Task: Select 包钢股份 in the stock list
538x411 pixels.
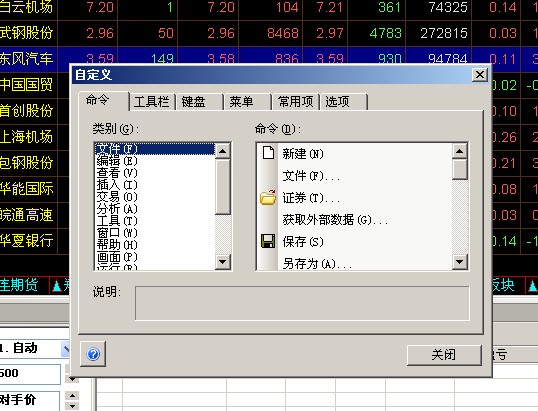Action: pos(26,163)
